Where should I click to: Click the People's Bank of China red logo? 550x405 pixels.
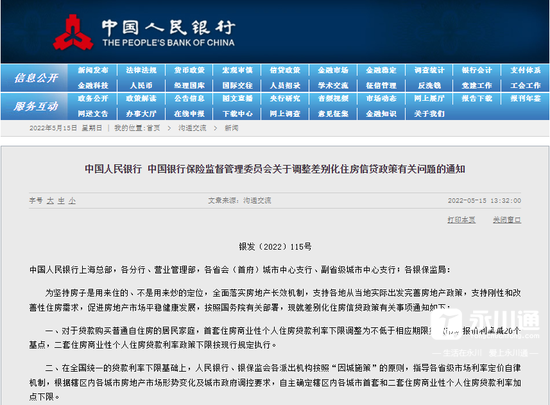point(73,32)
